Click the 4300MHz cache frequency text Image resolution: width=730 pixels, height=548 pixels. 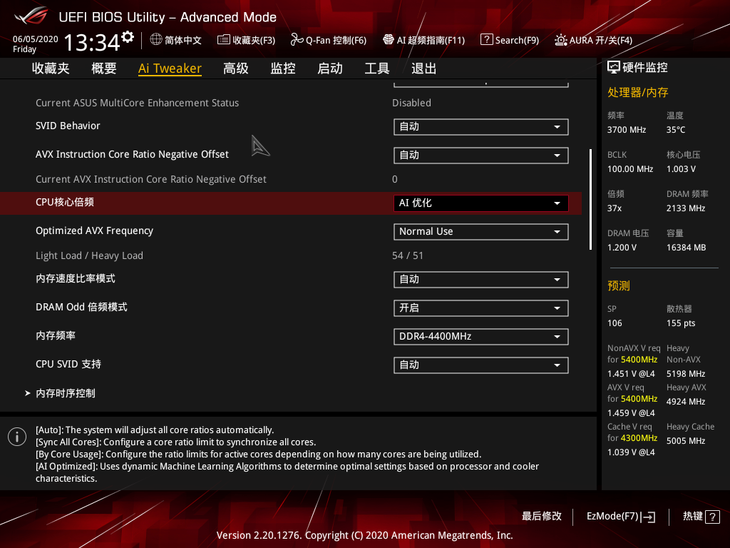click(x=639, y=438)
